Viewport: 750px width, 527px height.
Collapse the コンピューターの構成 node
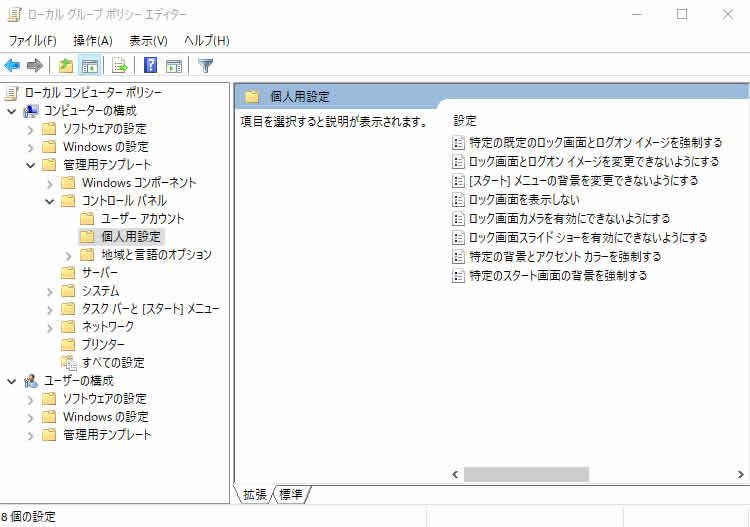12,111
